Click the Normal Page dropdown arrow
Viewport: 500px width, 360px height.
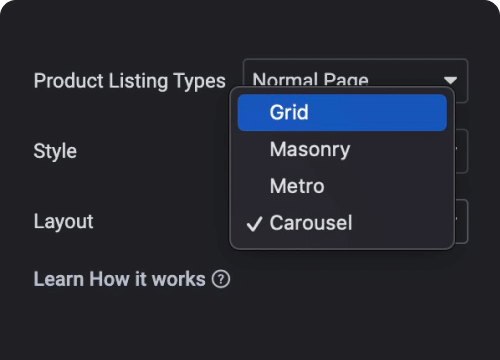[450, 80]
